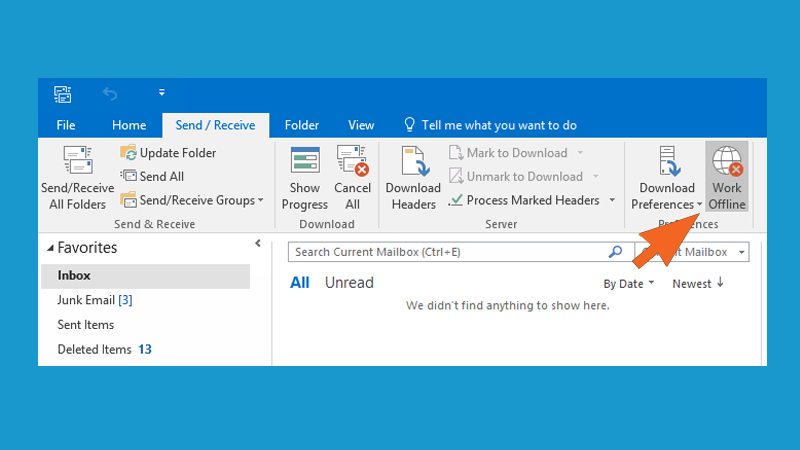Show All messages filter
This screenshot has height=450, width=800.
[299, 283]
